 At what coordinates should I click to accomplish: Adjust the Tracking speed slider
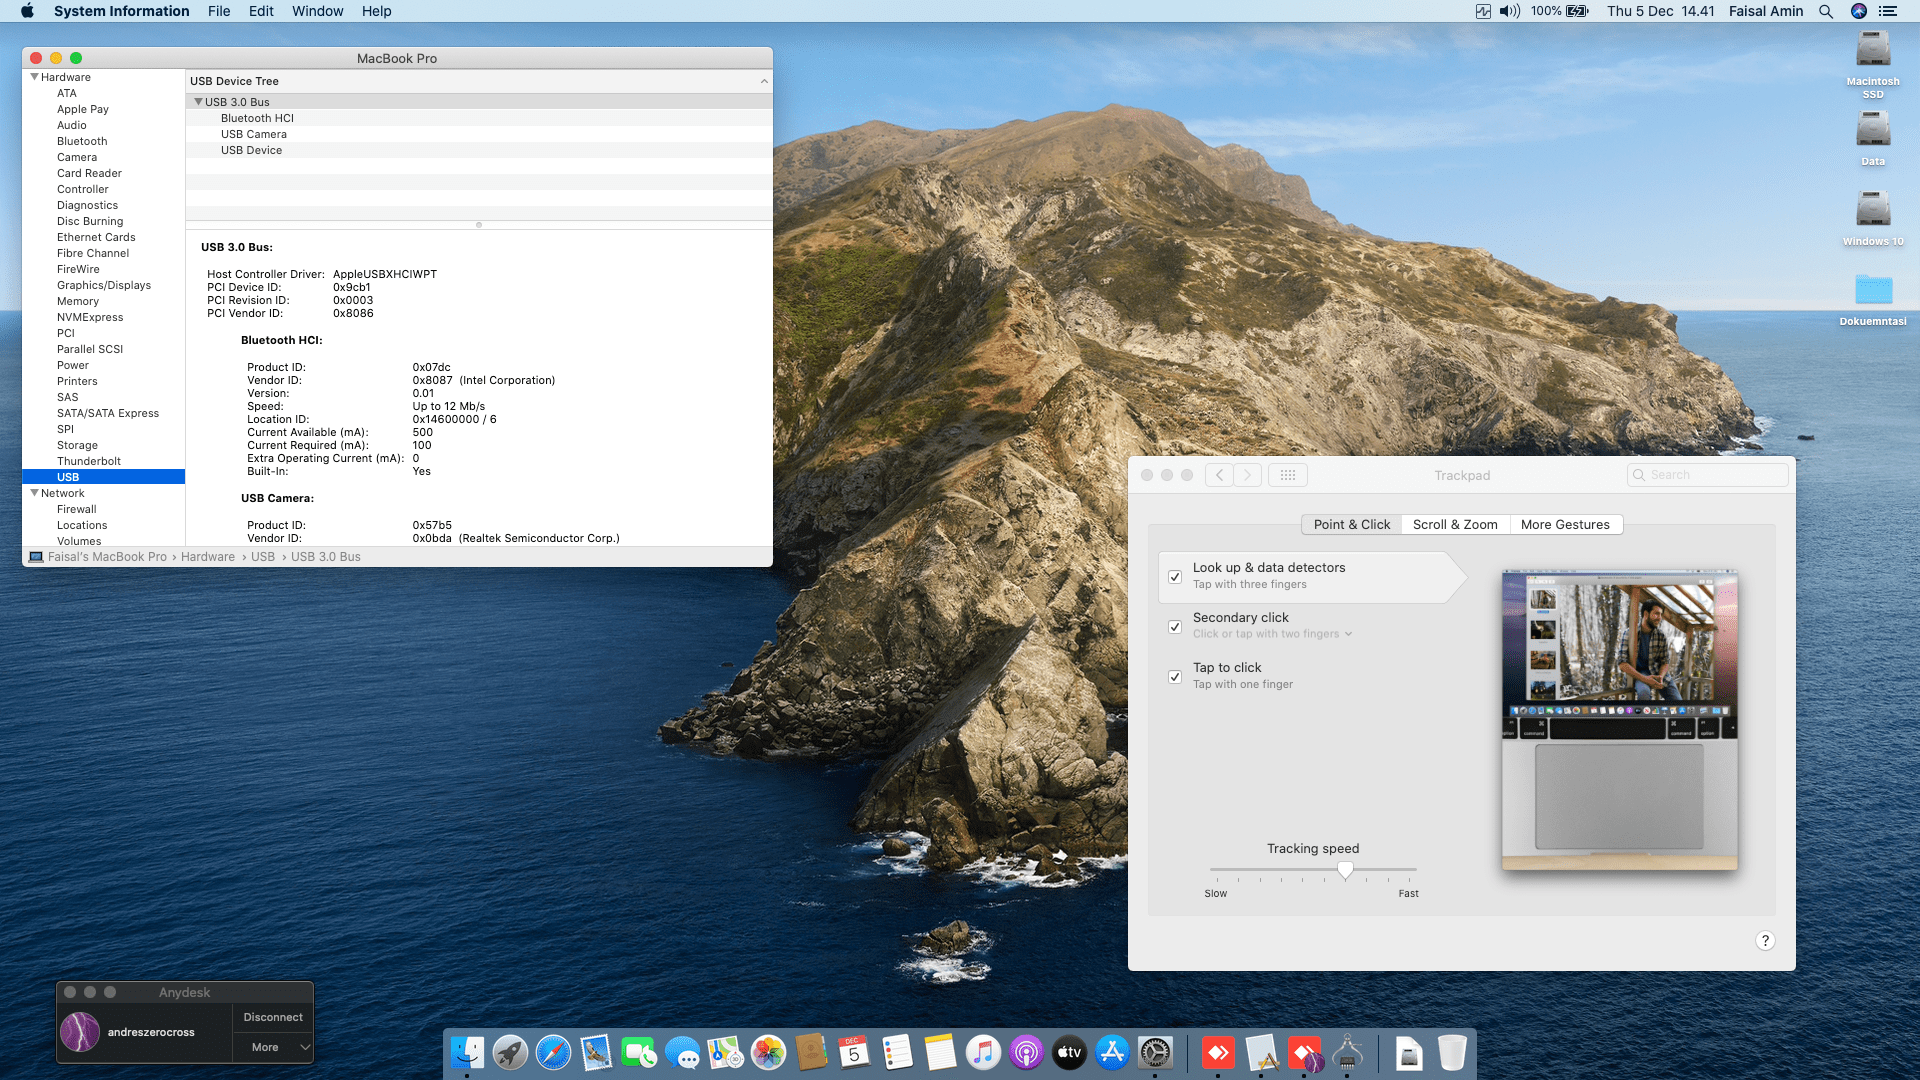click(1345, 870)
